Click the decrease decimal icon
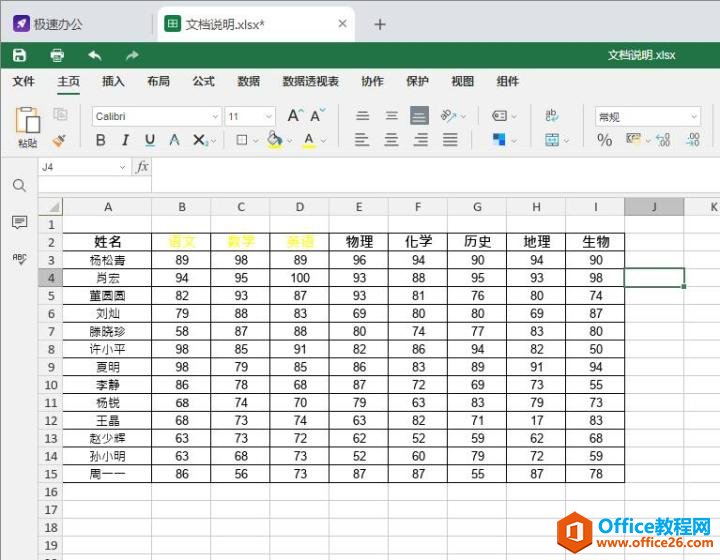Viewport: 720px width, 560px height. [x=663, y=140]
